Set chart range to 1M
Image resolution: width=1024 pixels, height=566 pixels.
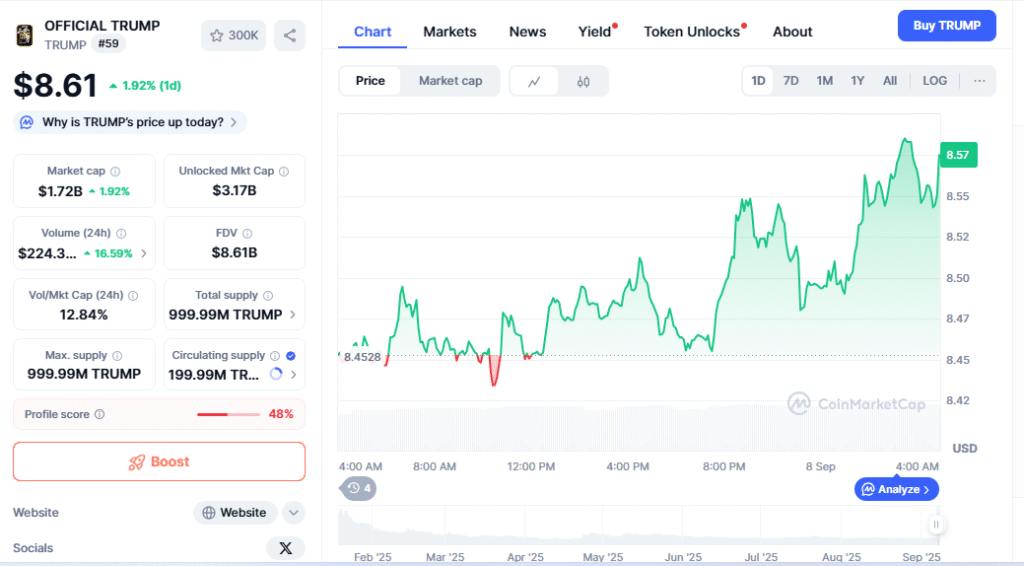(x=824, y=81)
